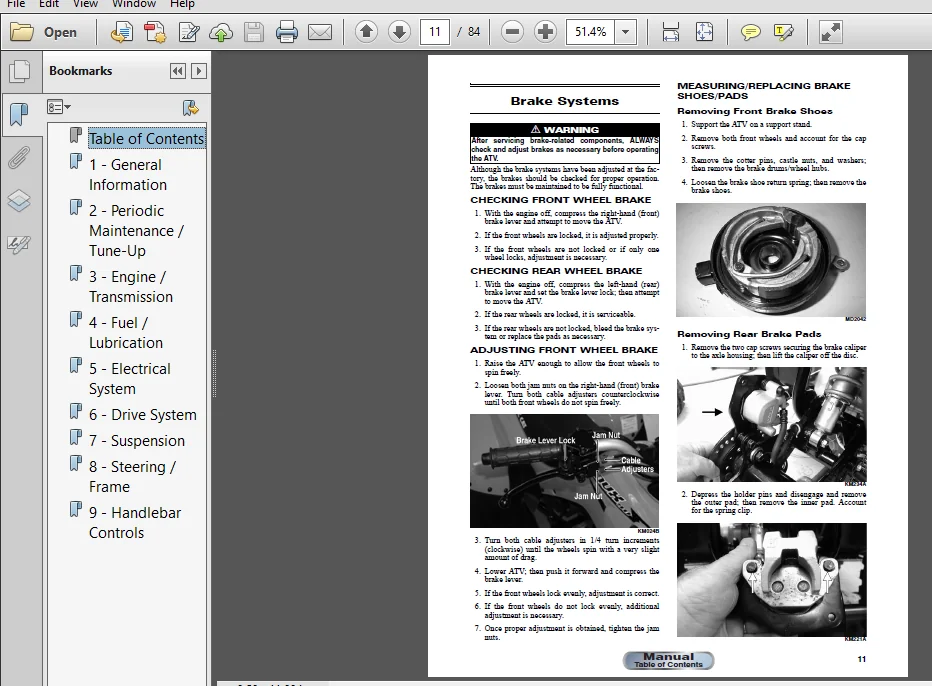Click the brake lever lock photo
Image resolution: width=932 pixels, height=686 pixels.
(564, 471)
